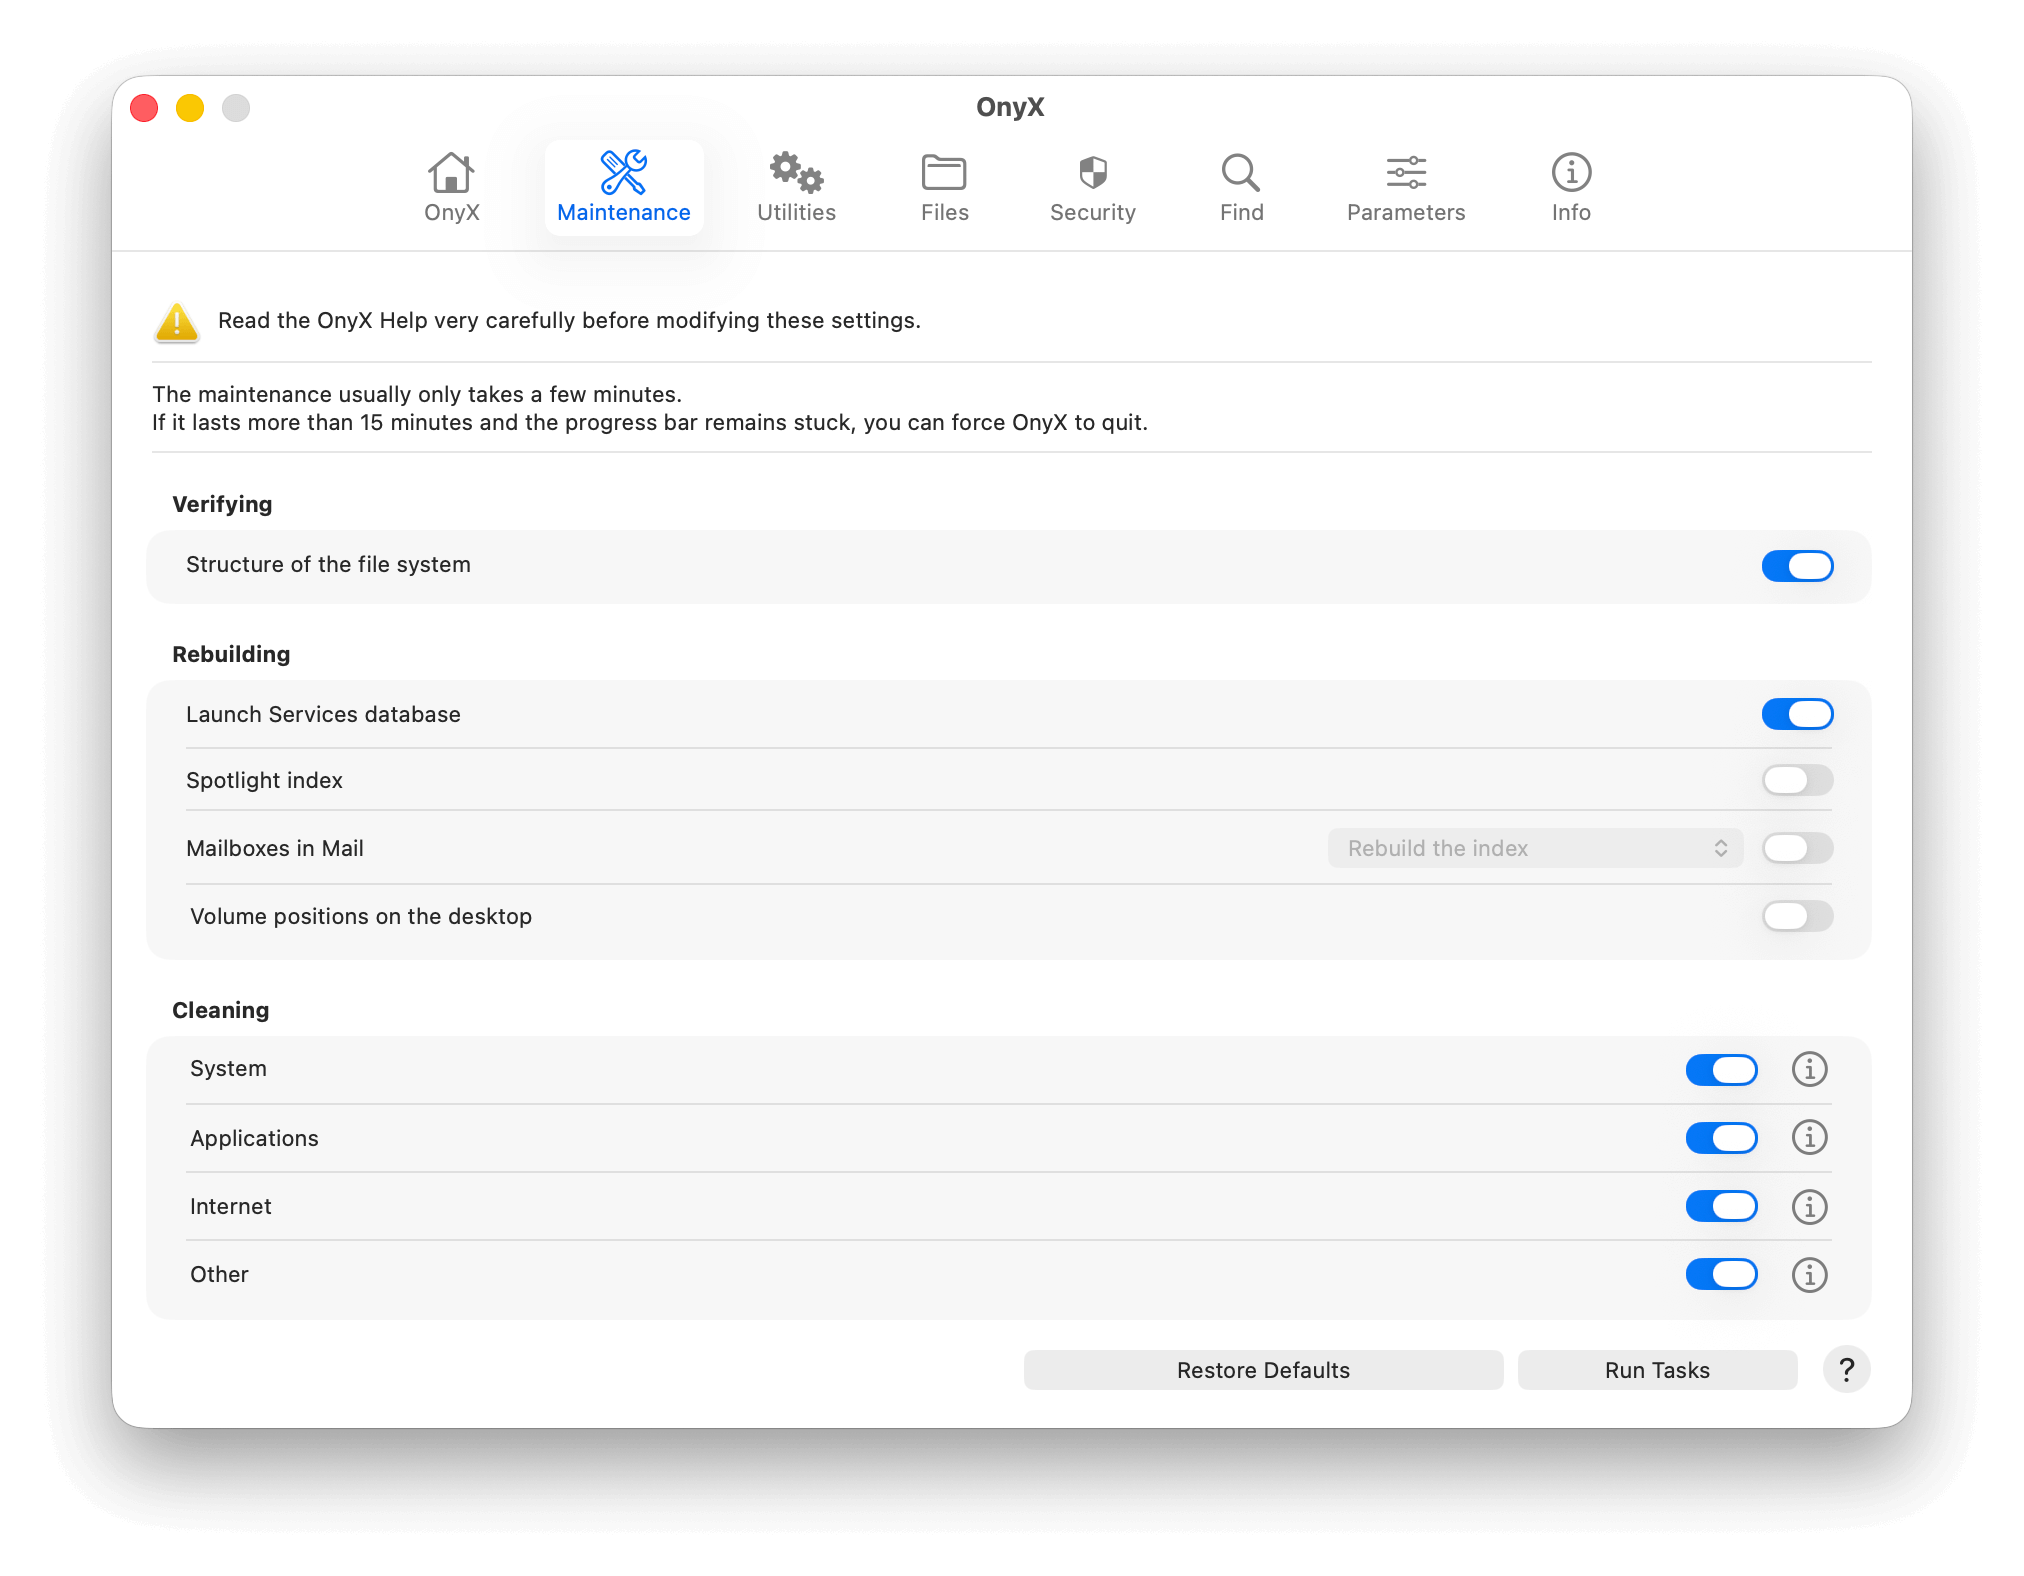Turn off Launch Services database rebuilding
2024x1576 pixels.
tap(1797, 714)
